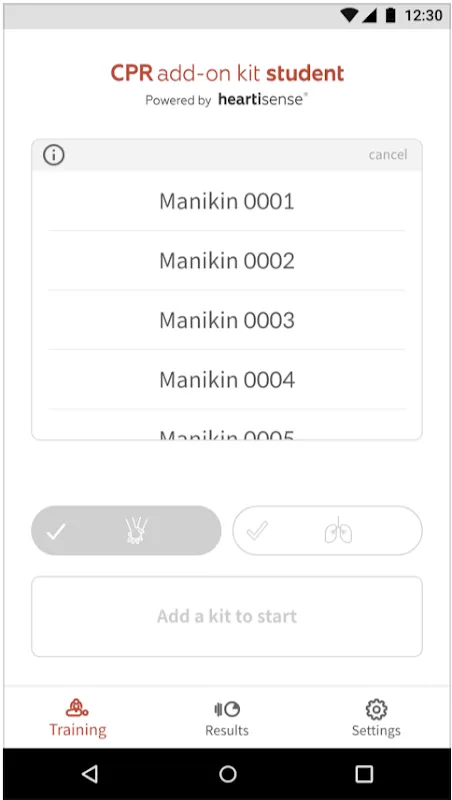Tap the Training manikin icon
Image resolution: width=452 pixels, height=800 pixels.
click(77, 708)
